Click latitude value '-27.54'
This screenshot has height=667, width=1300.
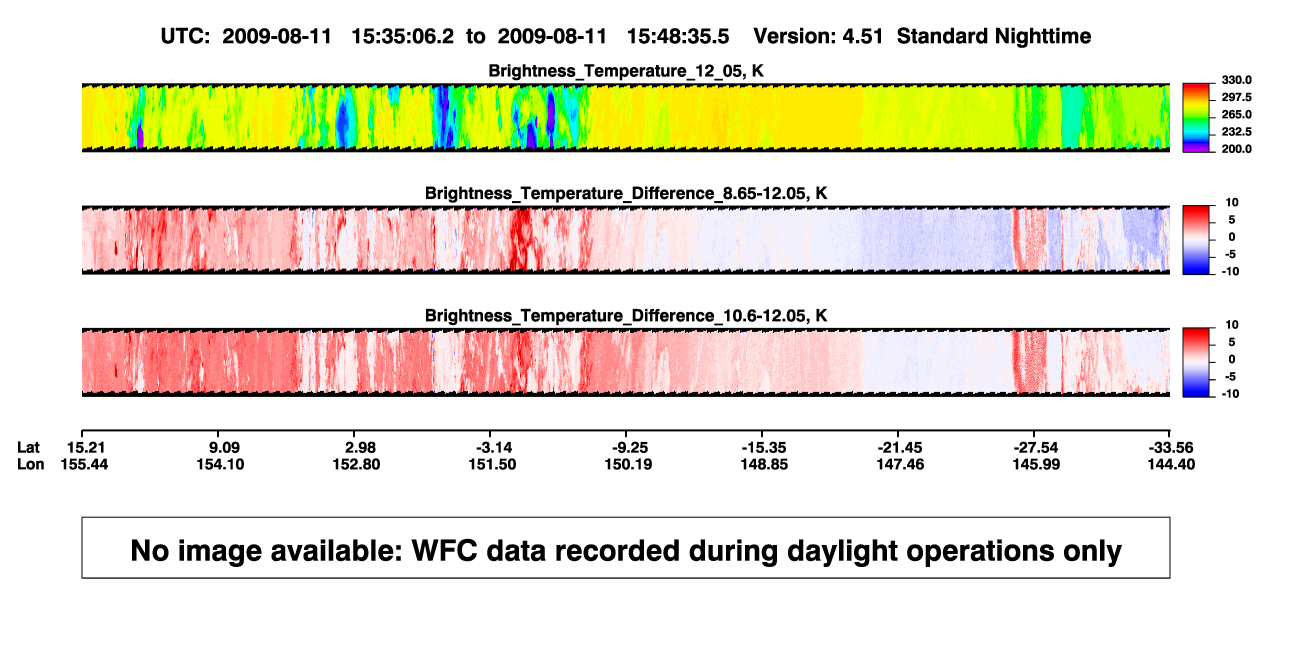(x=1035, y=446)
